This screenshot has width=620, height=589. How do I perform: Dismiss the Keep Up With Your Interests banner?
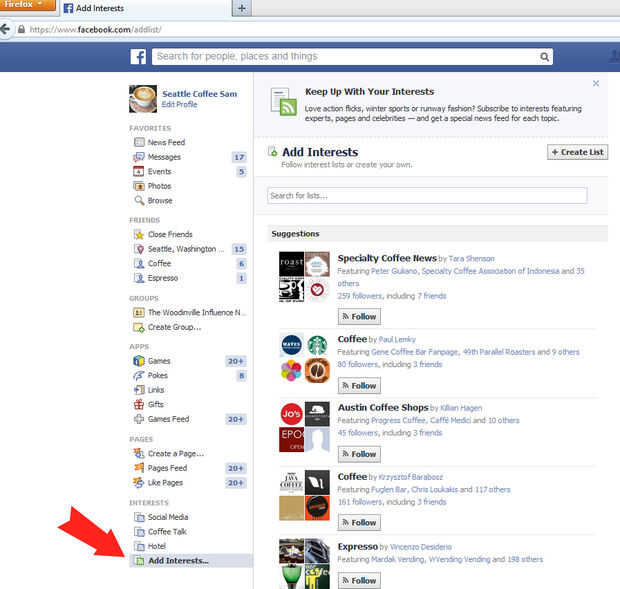click(595, 83)
